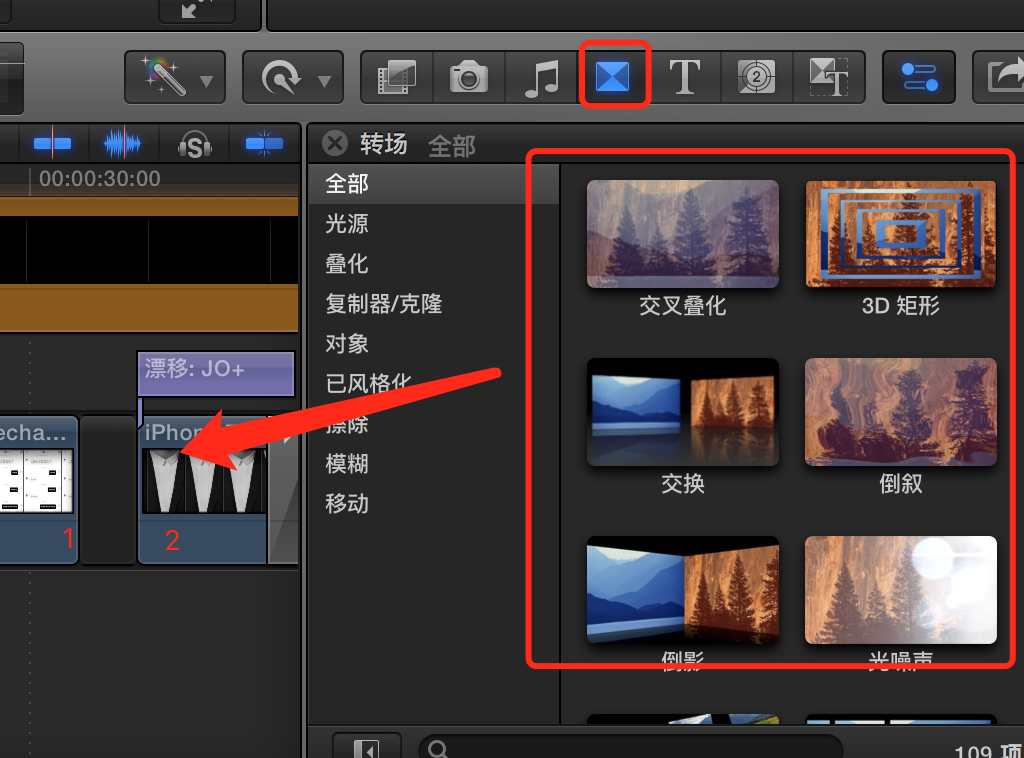Screen dimensions: 1024x758
Task: Toggle video skimming in timeline
Action: point(52,143)
